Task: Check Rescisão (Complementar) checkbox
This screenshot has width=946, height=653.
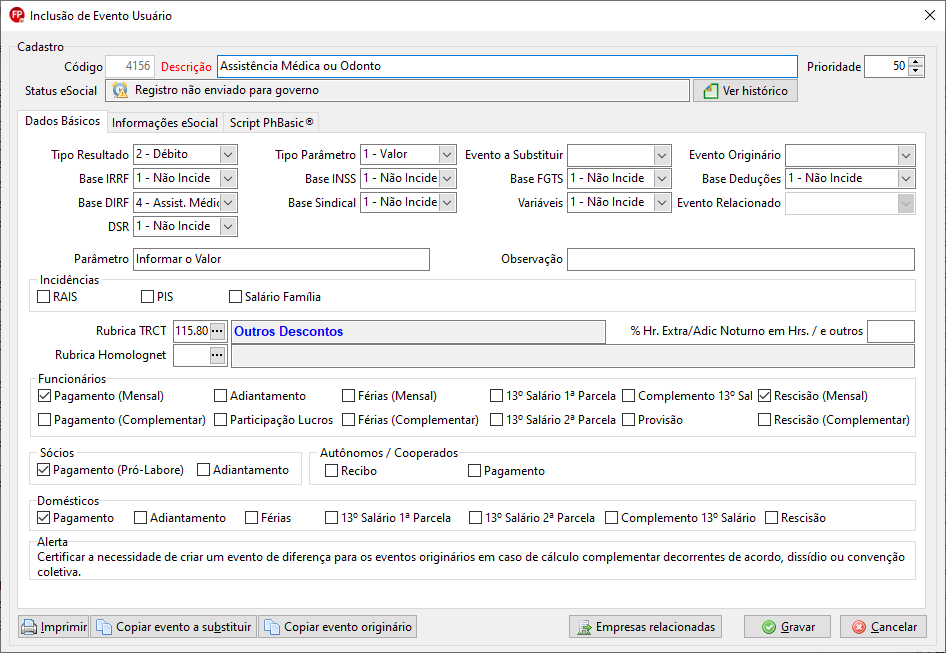Action: (764, 419)
